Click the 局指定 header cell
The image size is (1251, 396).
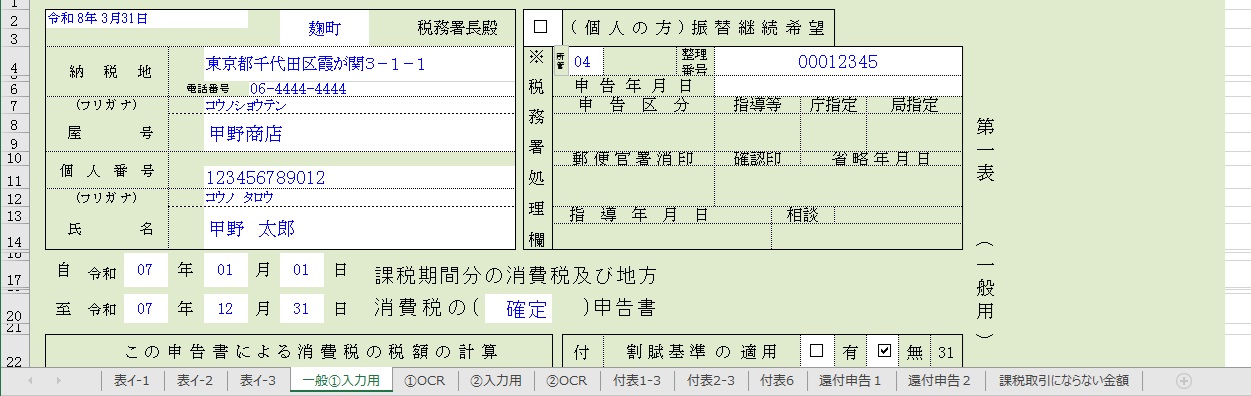[x=914, y=104]
